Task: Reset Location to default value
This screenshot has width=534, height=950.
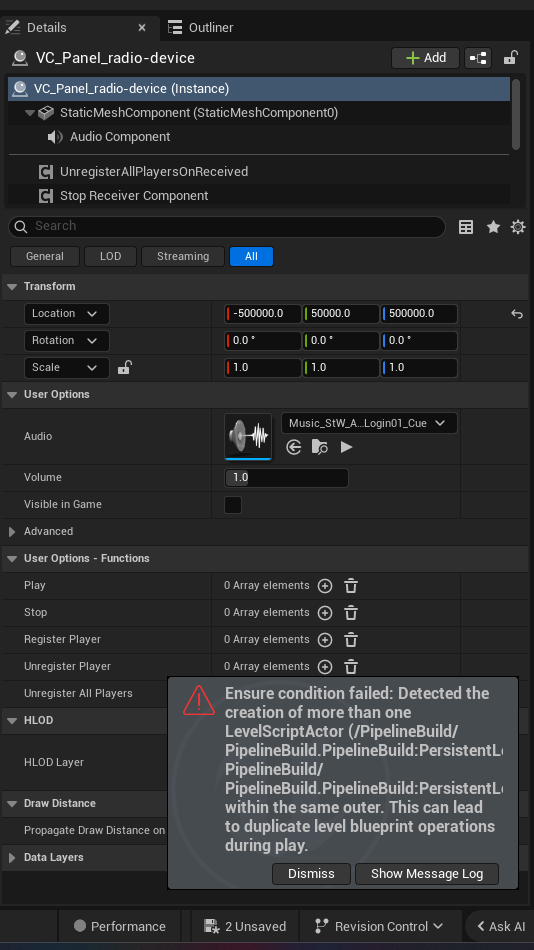Action: pyautogui.click(x=516, y=314)
